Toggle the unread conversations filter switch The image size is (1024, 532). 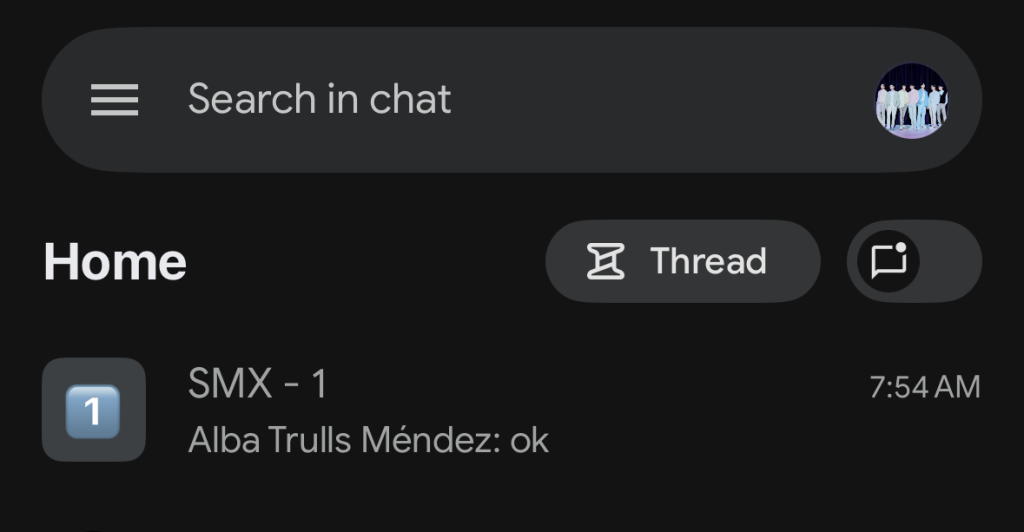tap(914, 262)
